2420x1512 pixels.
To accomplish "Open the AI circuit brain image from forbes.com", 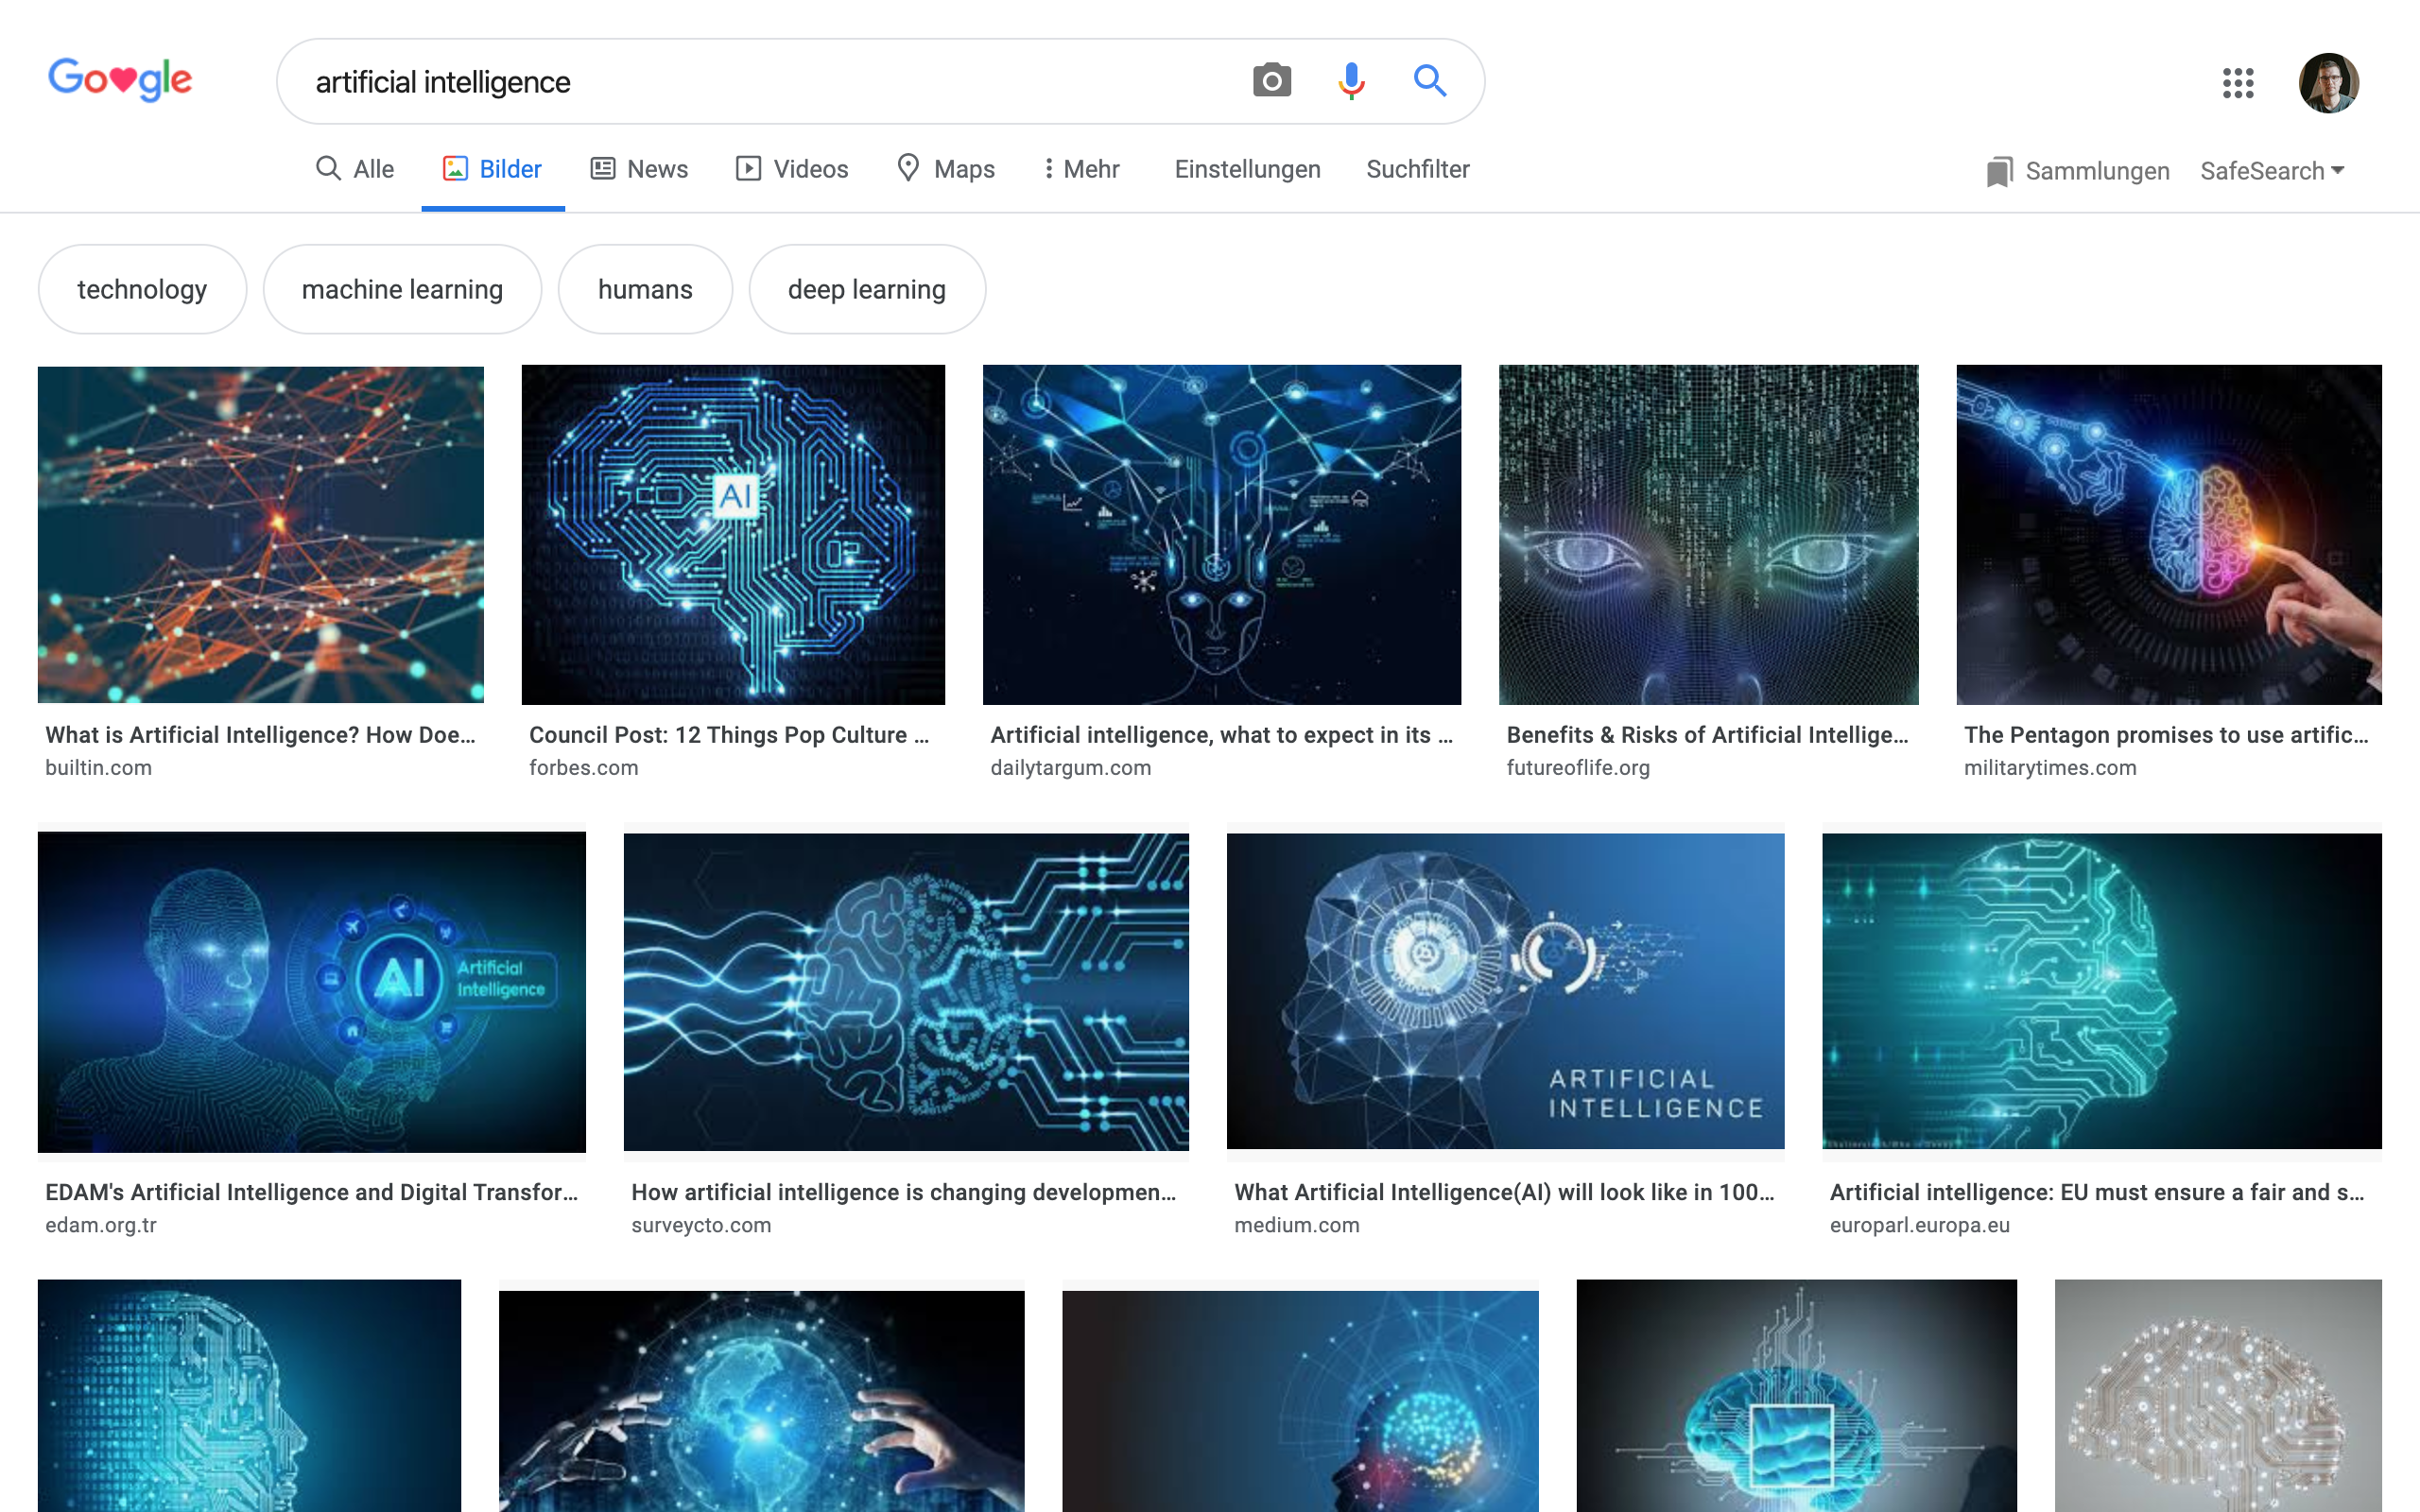I will [x=733, y=534].
